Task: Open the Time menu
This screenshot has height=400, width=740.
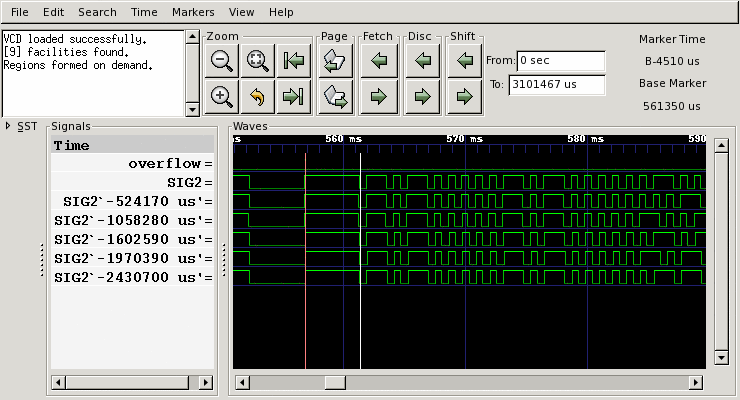Action: pyautogui.click(x=144, y=12)
